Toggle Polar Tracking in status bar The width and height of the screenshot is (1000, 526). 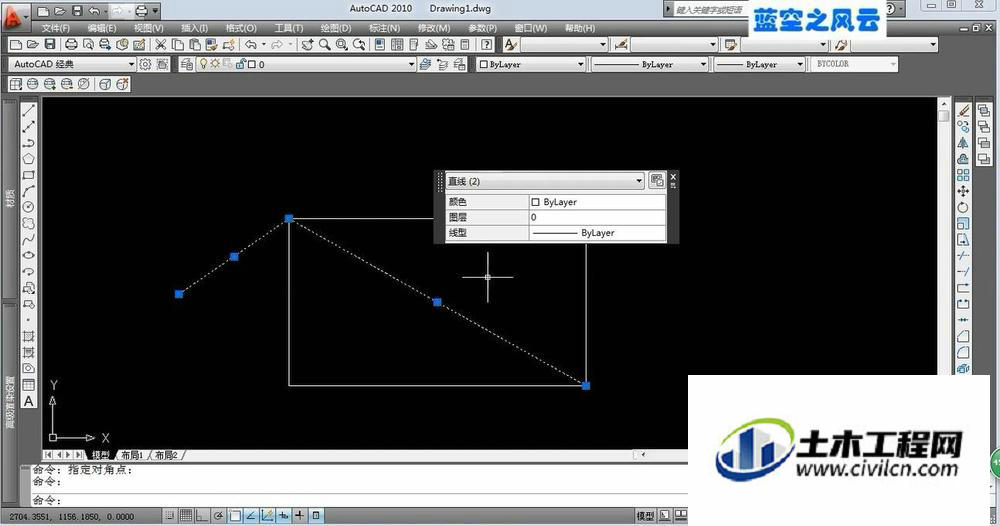point(218,515)
